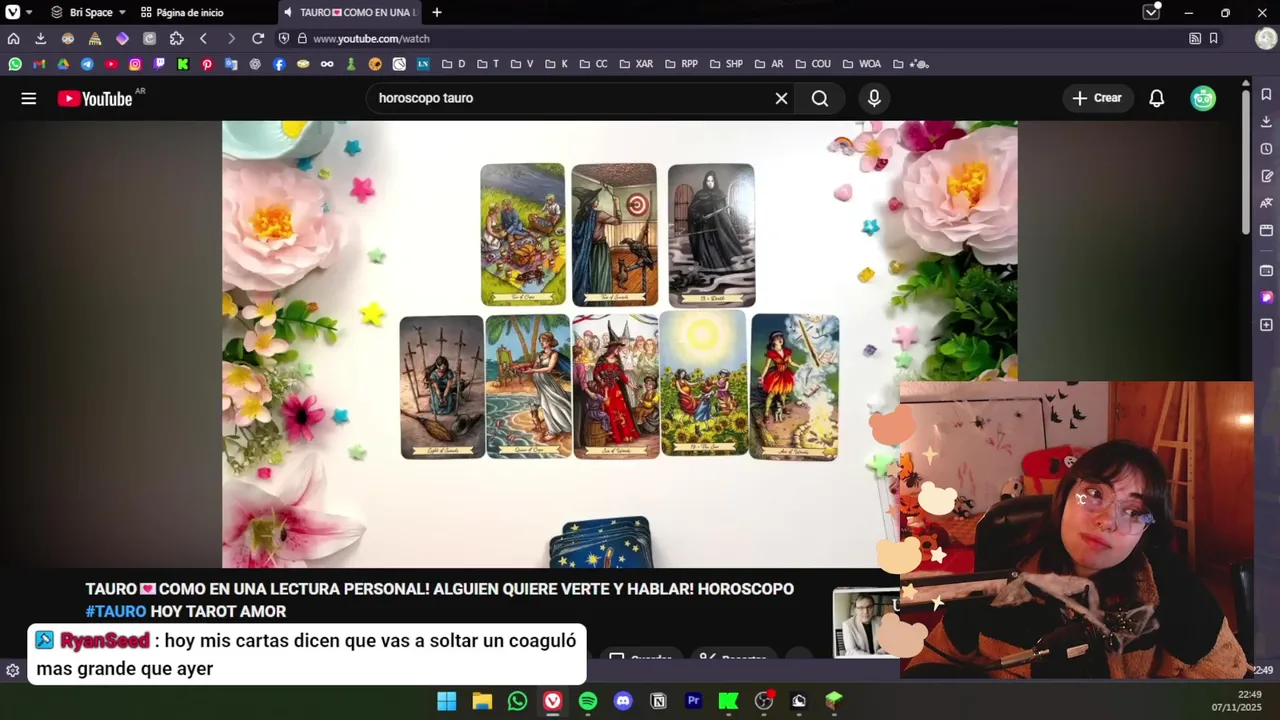Expand the XAR bookmarks folder
The image size is (1280, 720).
pos(636,64)
